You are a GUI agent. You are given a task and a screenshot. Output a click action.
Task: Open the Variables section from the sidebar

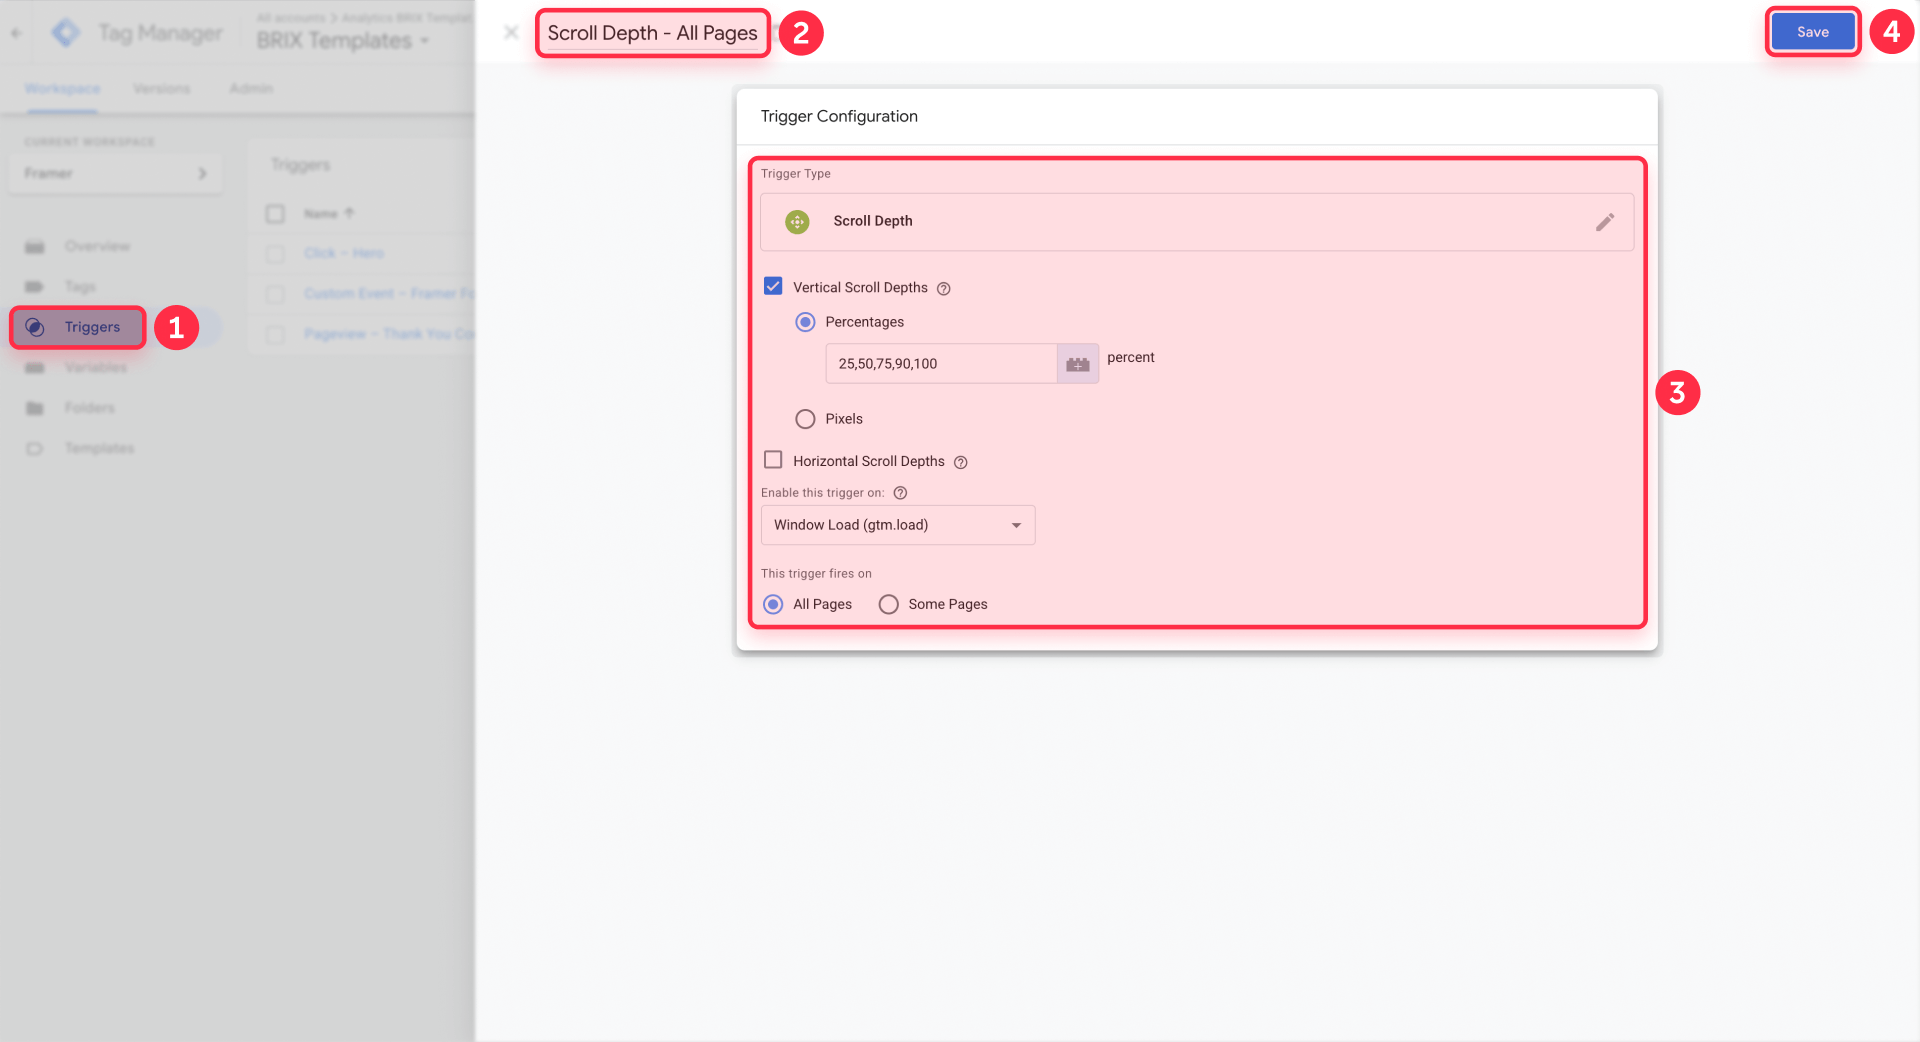tap(34, 367)
